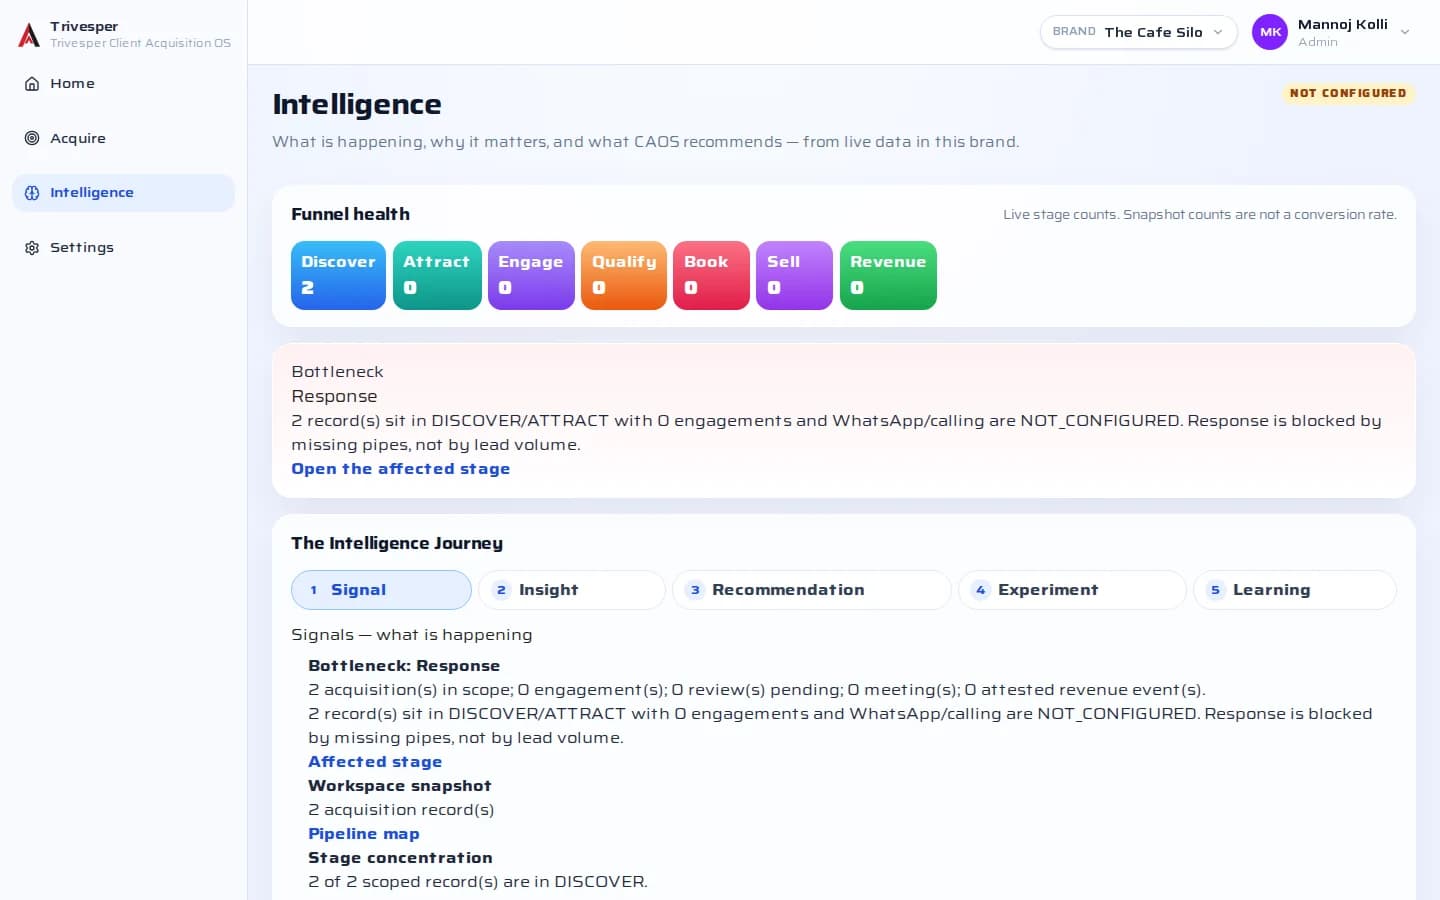
Task: Open Settings from the sidebar
Action: 123,248
